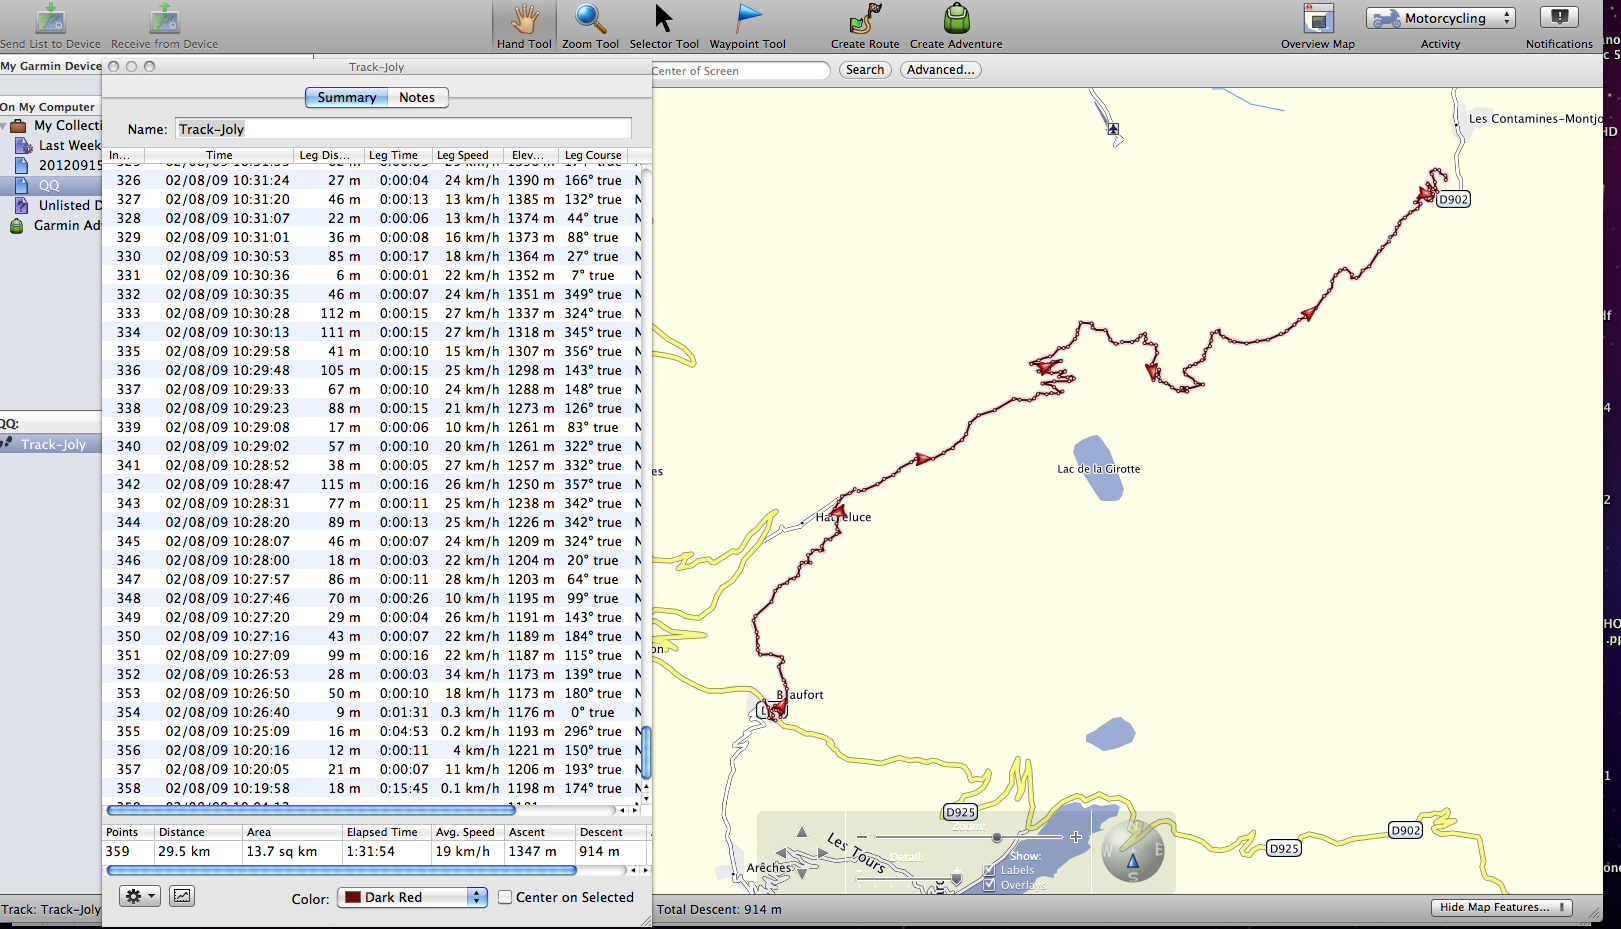1621x929 pixels.
Task: Click the Detail slider handle
Action: [x=956, y=878]
